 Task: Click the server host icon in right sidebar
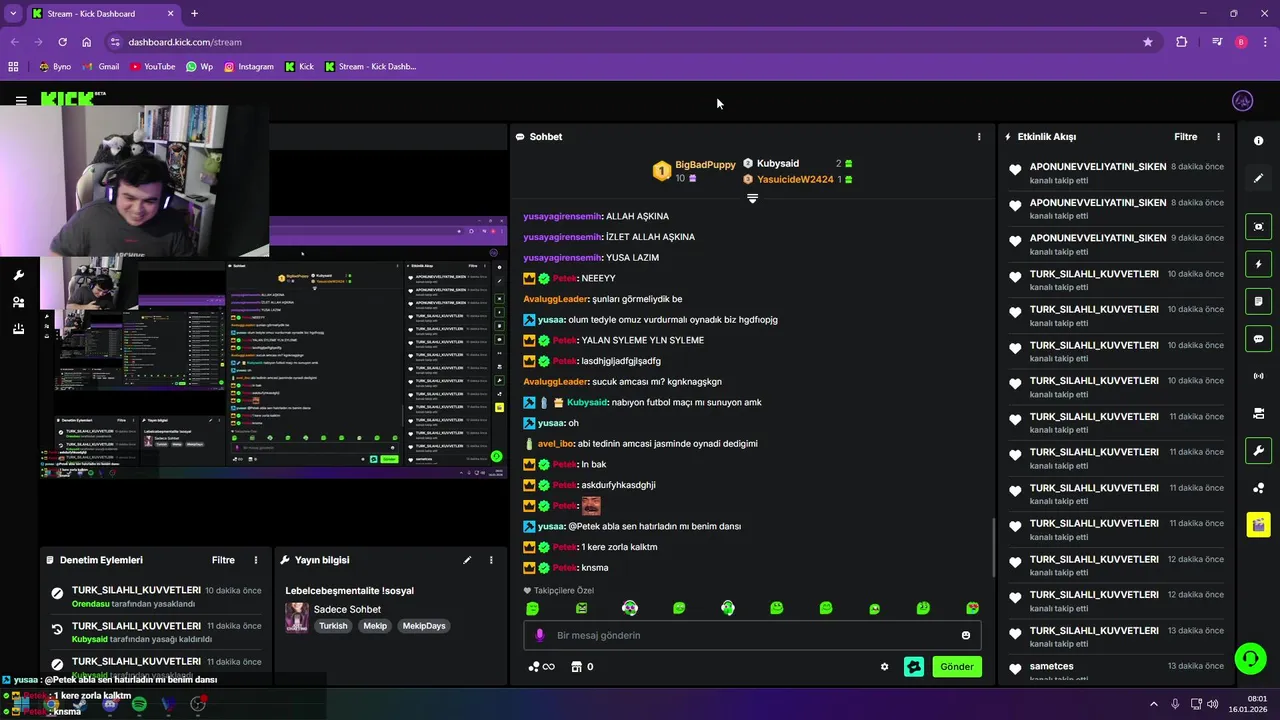(1258, 413)
